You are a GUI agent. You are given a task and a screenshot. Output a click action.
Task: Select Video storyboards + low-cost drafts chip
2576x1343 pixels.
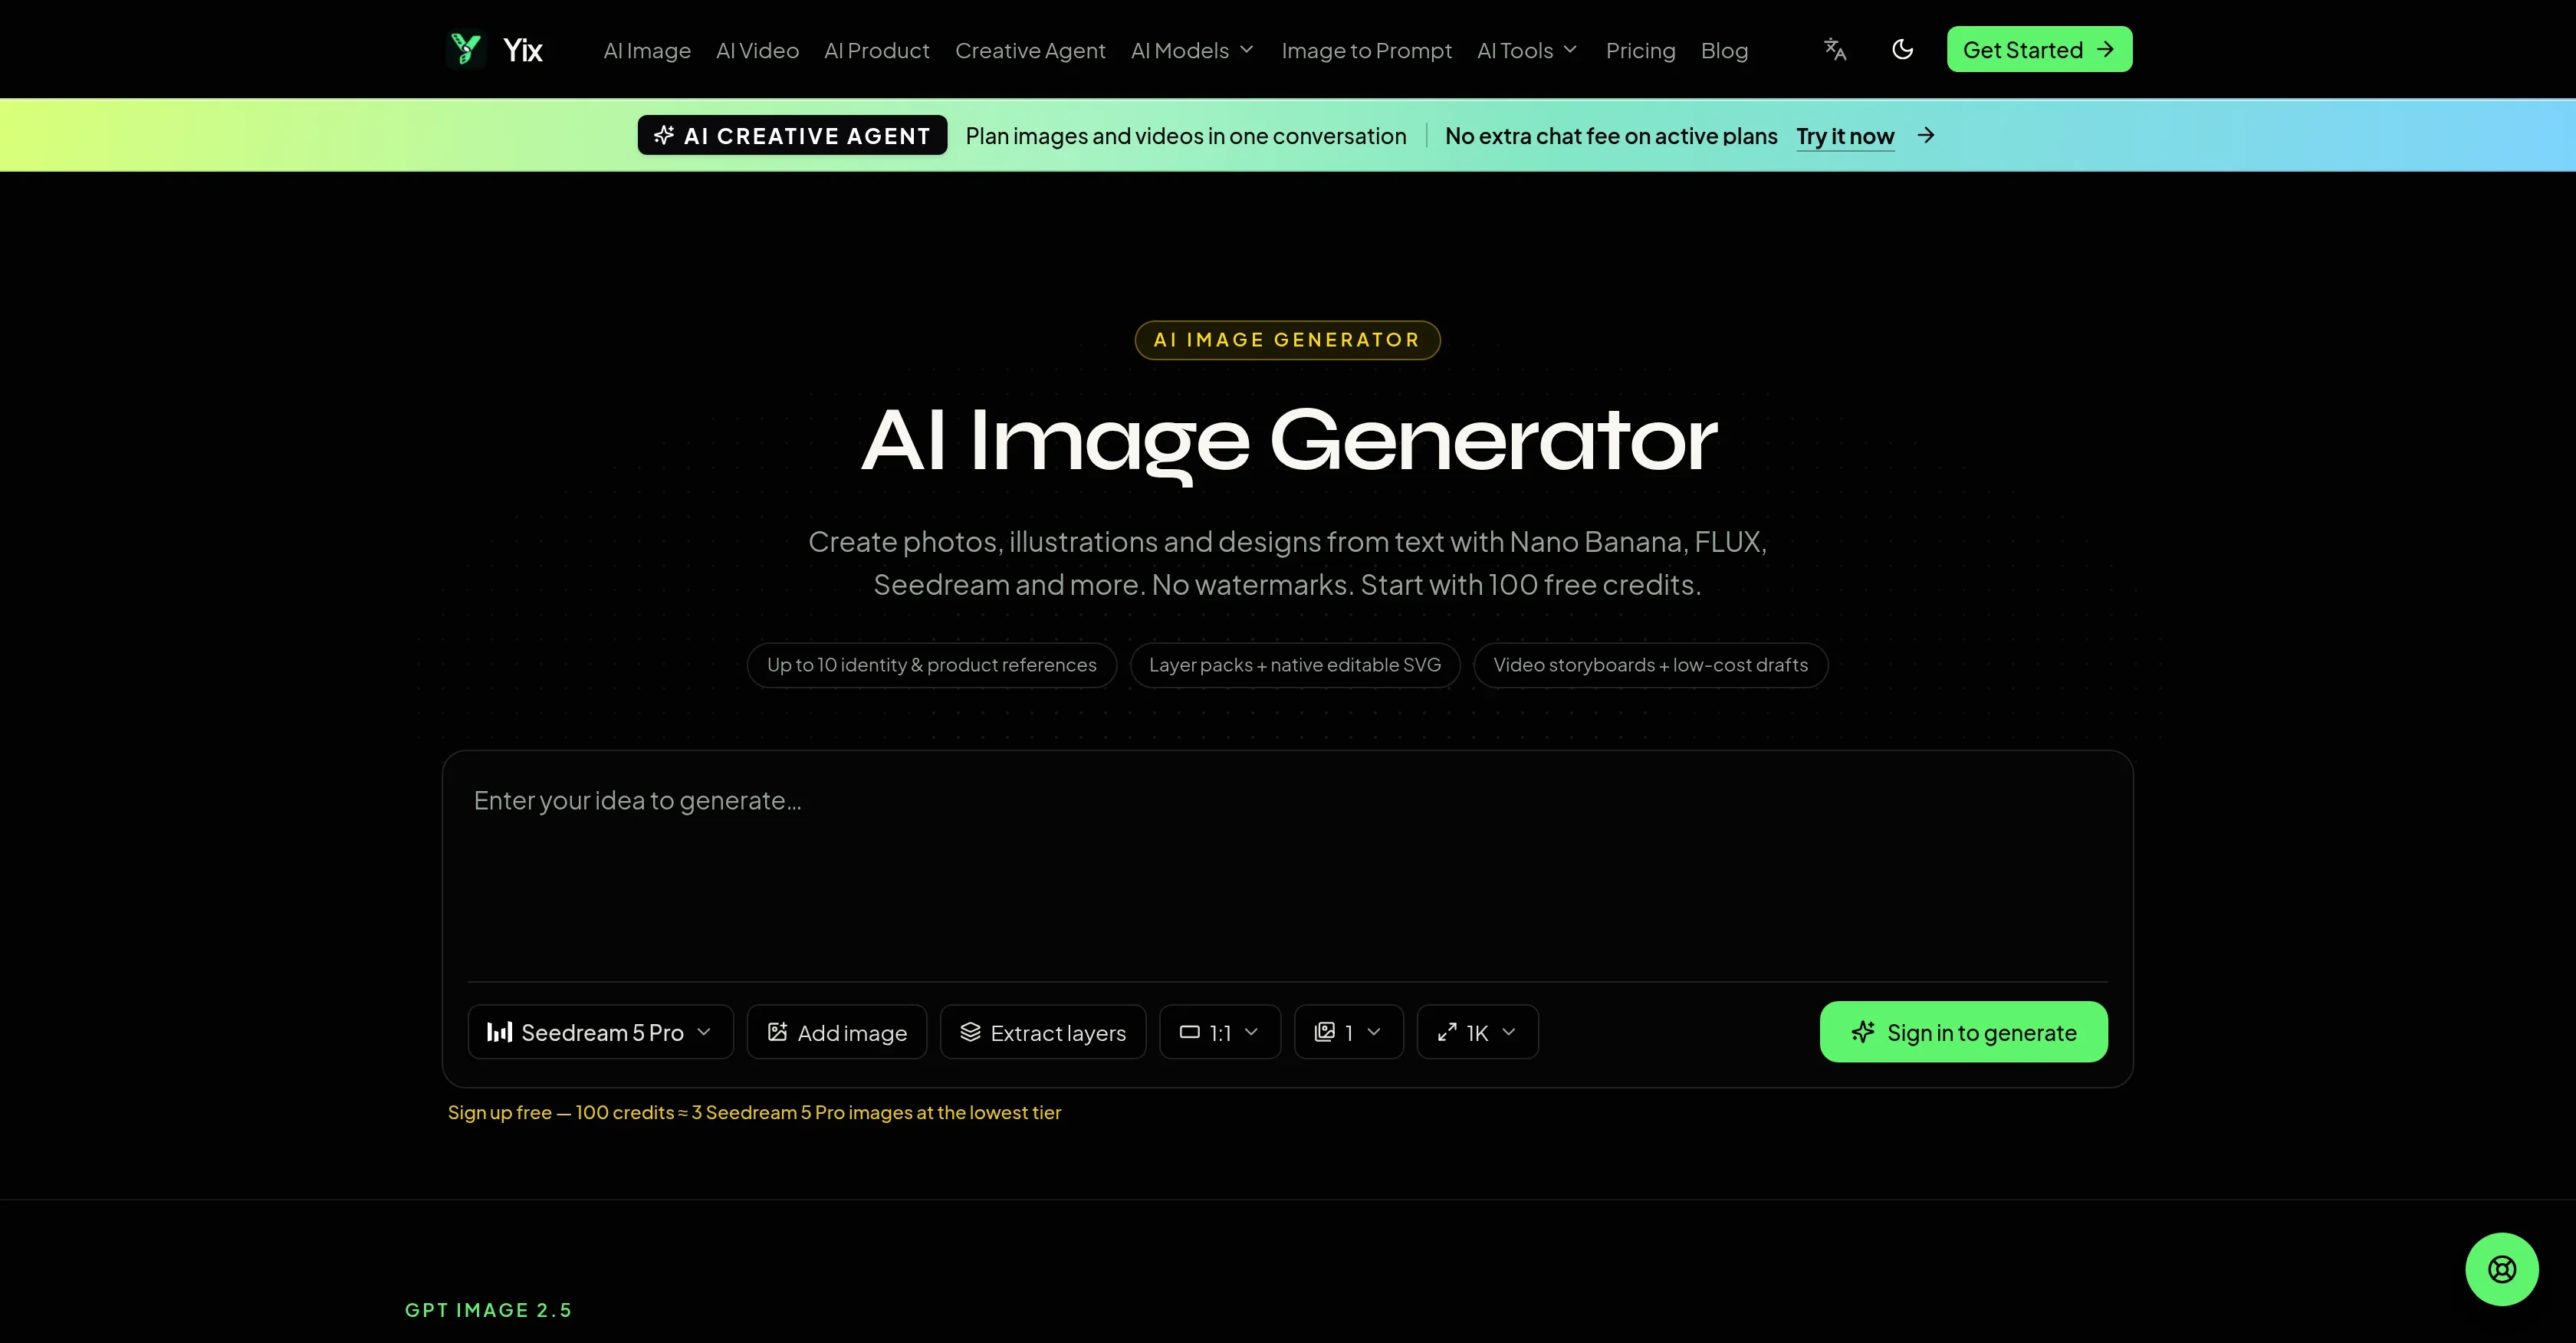tap(1650, 665)
